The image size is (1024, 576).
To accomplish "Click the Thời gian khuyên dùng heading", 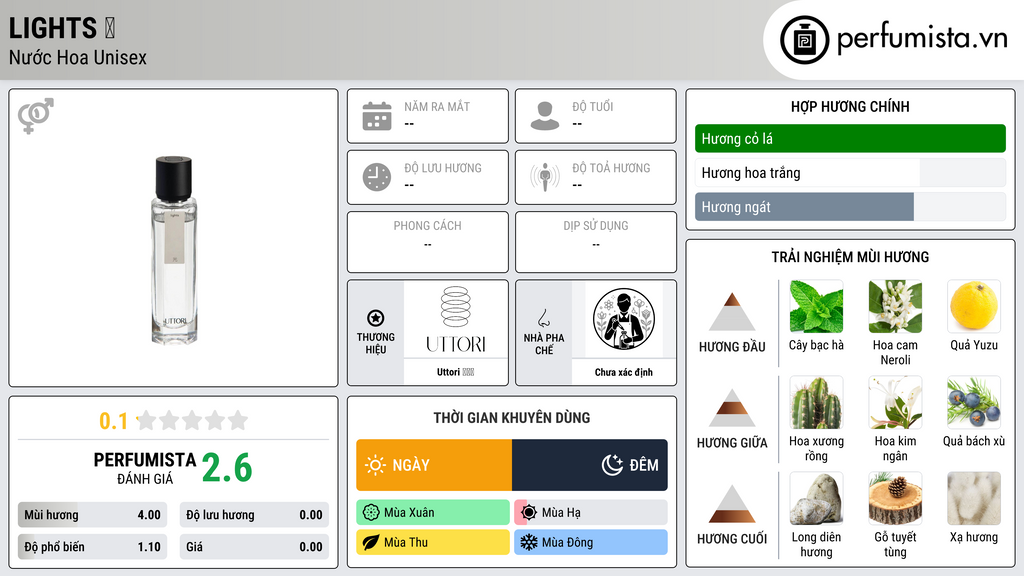I will pos(512,418).
